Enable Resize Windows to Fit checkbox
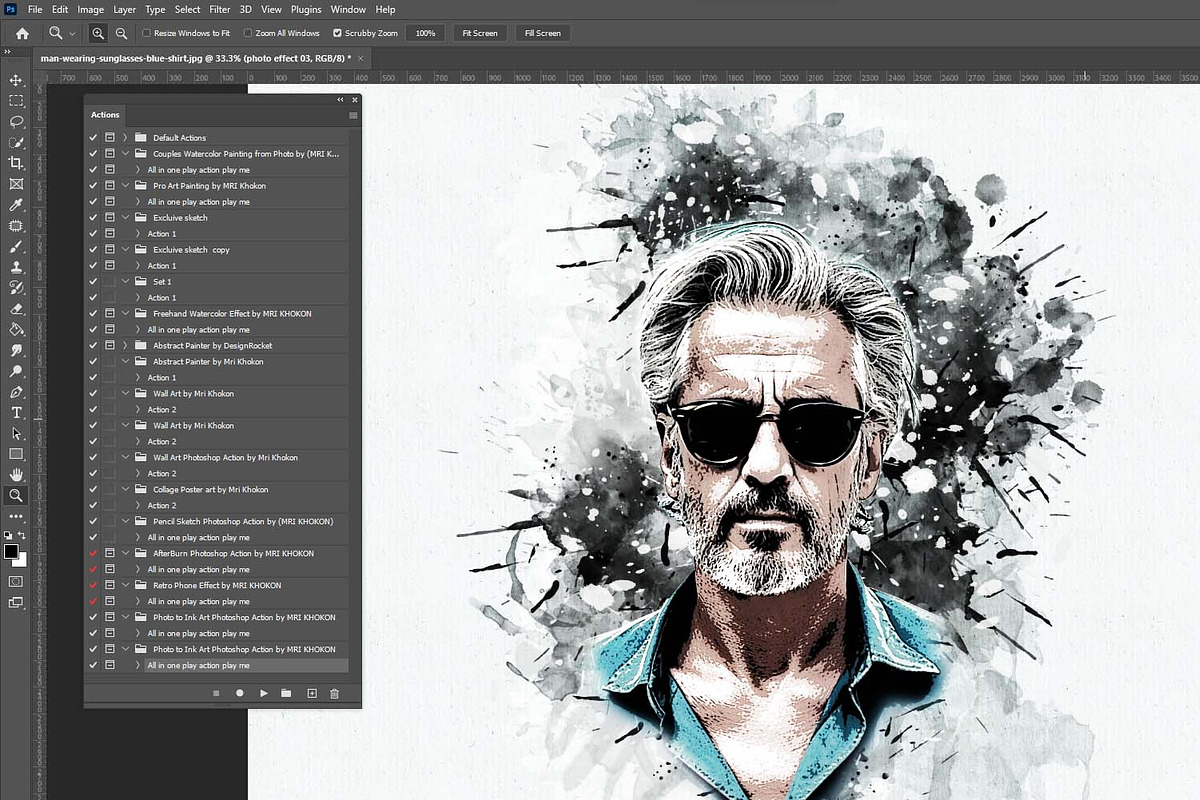 point(146,33)
